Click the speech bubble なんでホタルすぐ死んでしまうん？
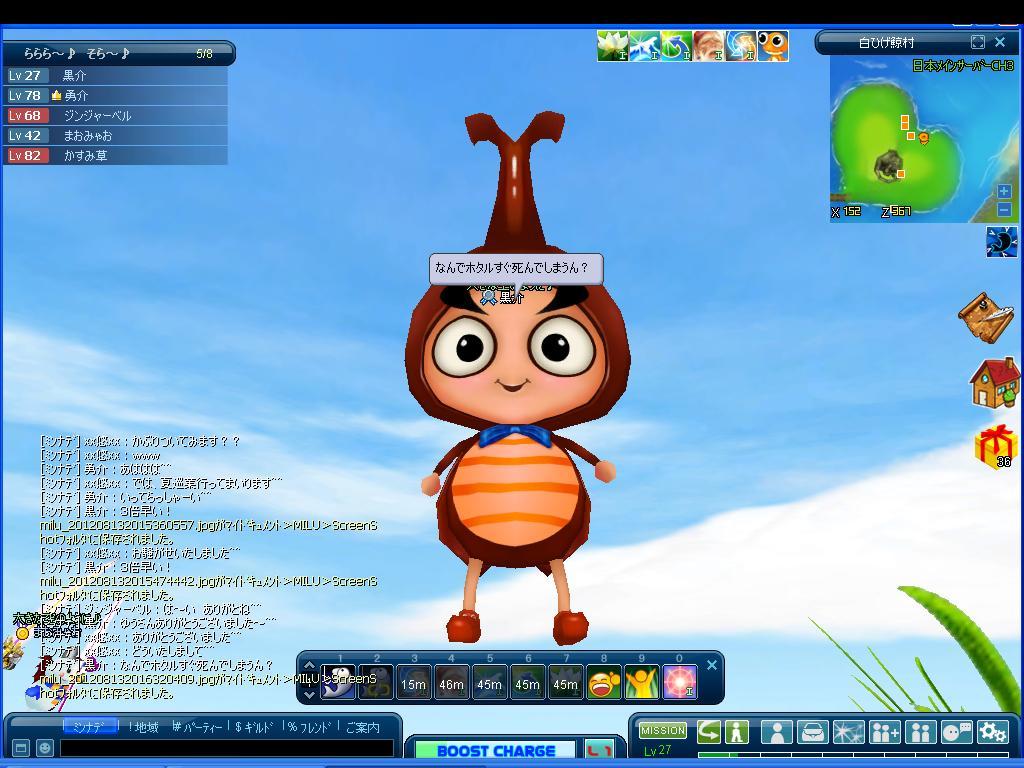The image size is (1024, 768). coord(516,268)
